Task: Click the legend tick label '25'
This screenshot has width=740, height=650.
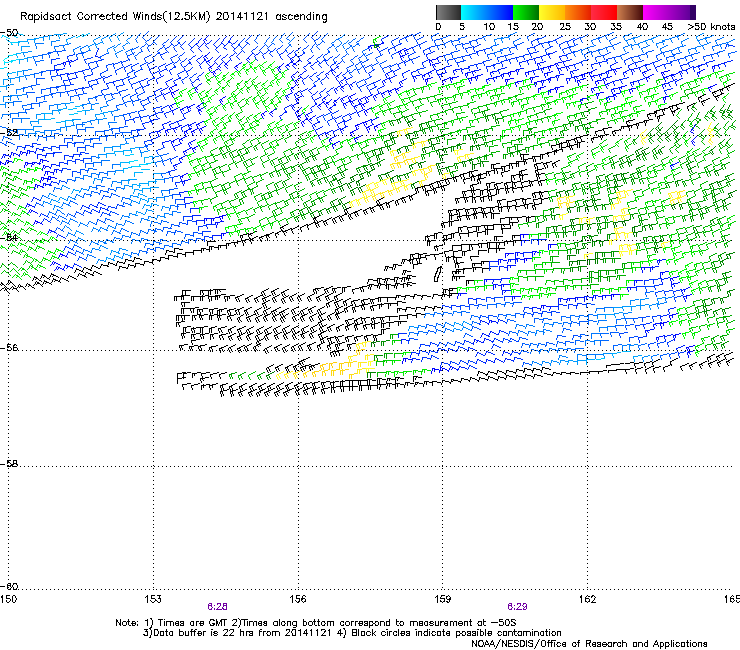Action: (565, 27)
